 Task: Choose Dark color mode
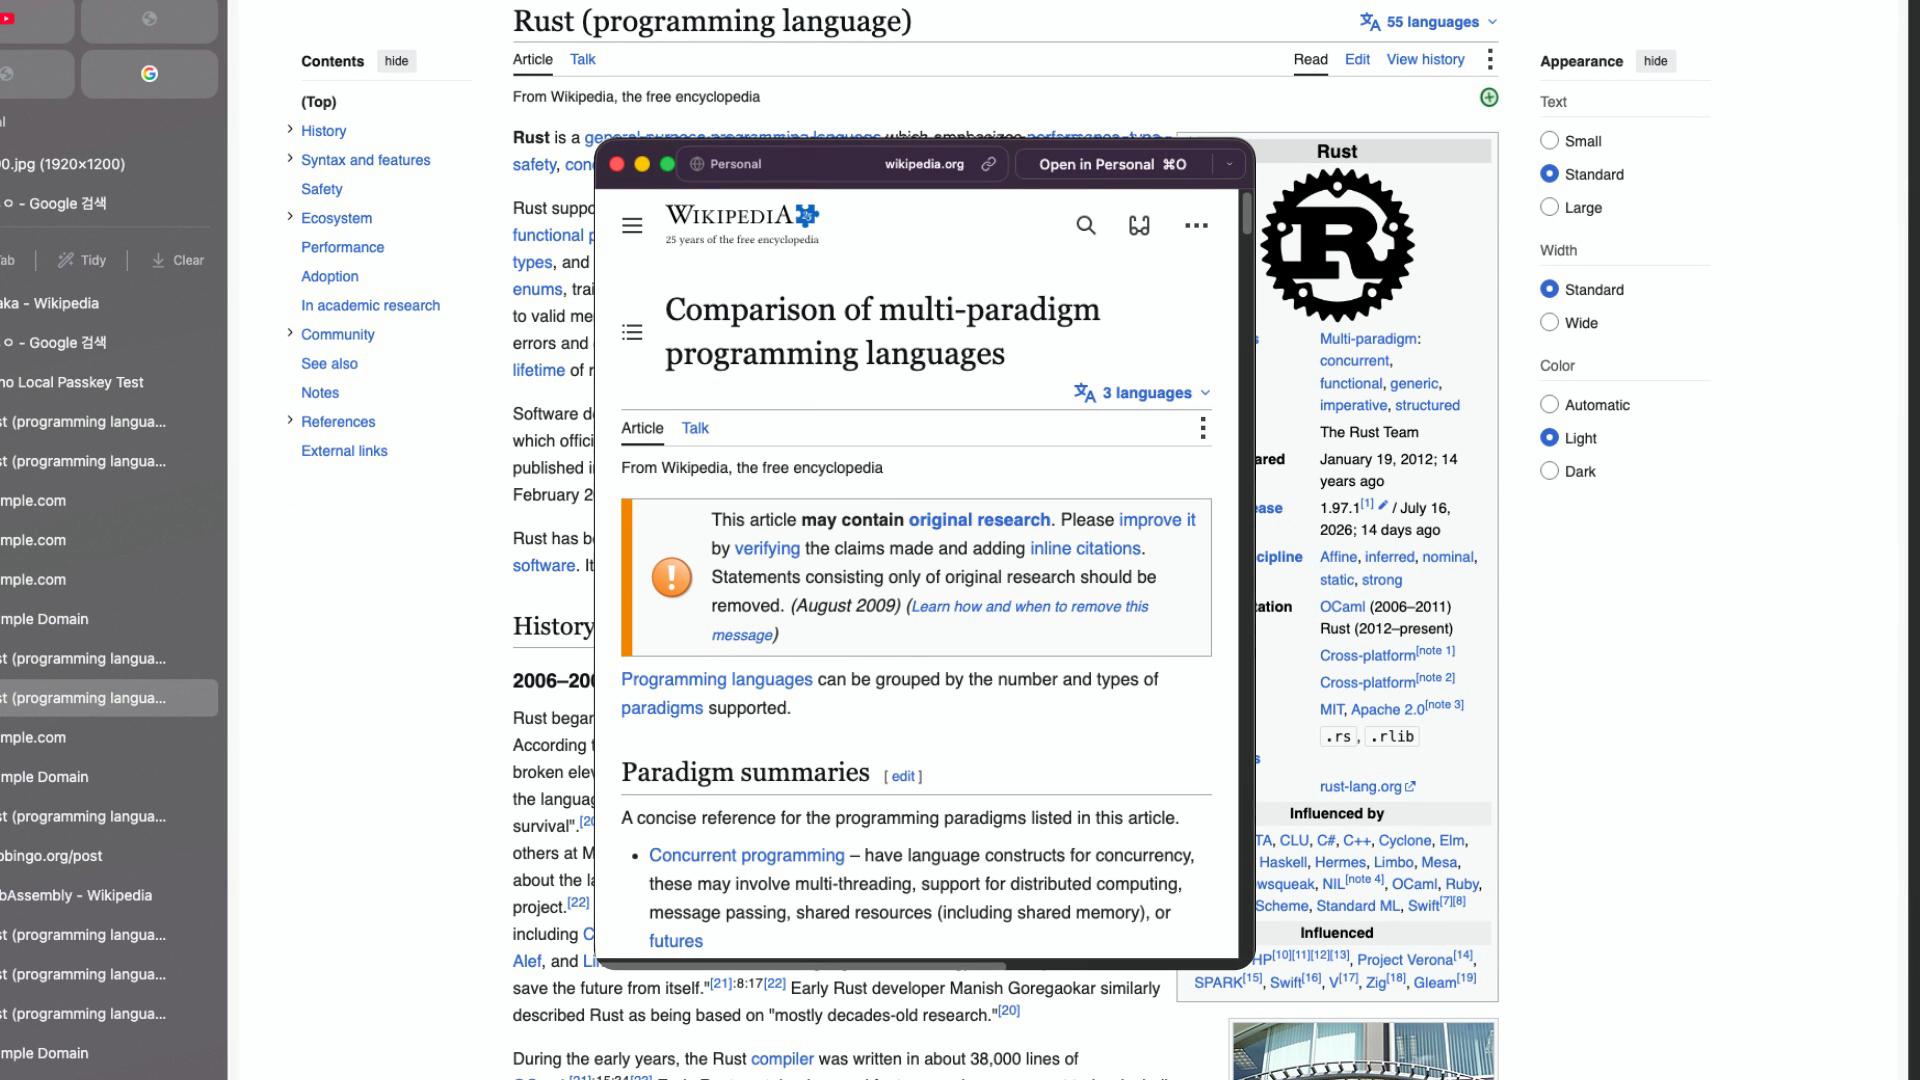[x=1549, y=470]
